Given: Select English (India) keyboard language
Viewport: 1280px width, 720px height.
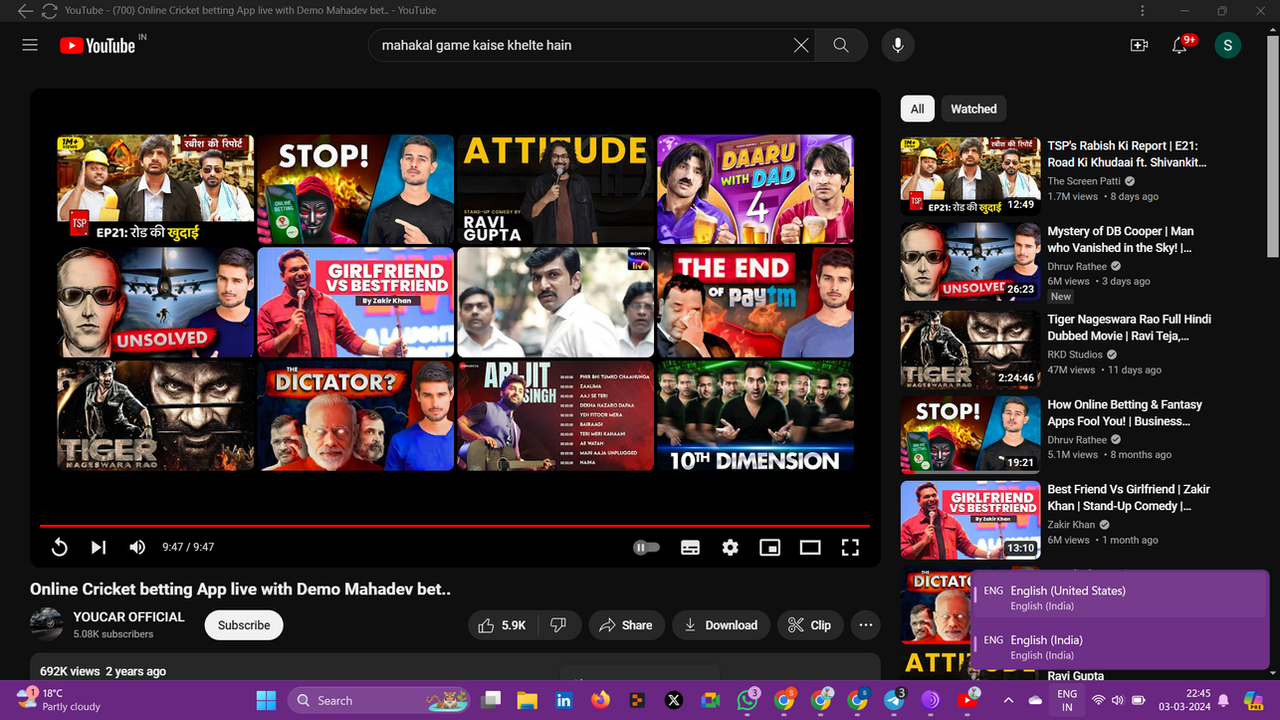Looking at the screenshot, I should 1120,647.
